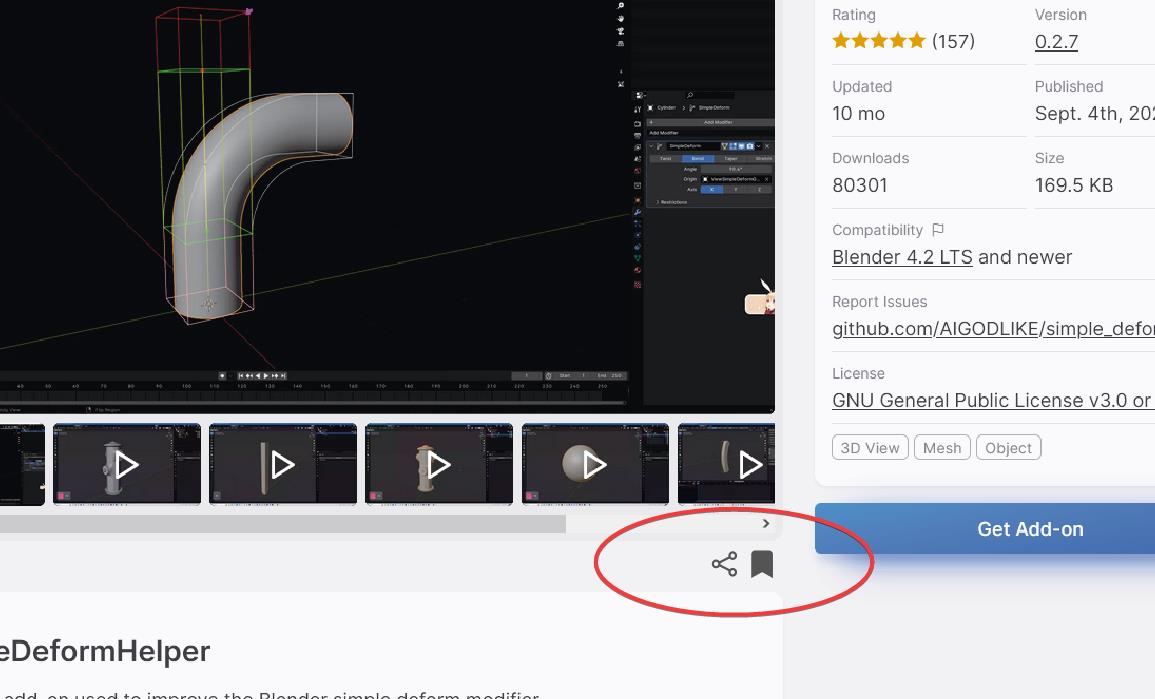Bookmark this add-on with the bookmark icon
Image resolution: width=1155 pixels, height=699 pixels.
click(762, 564)
